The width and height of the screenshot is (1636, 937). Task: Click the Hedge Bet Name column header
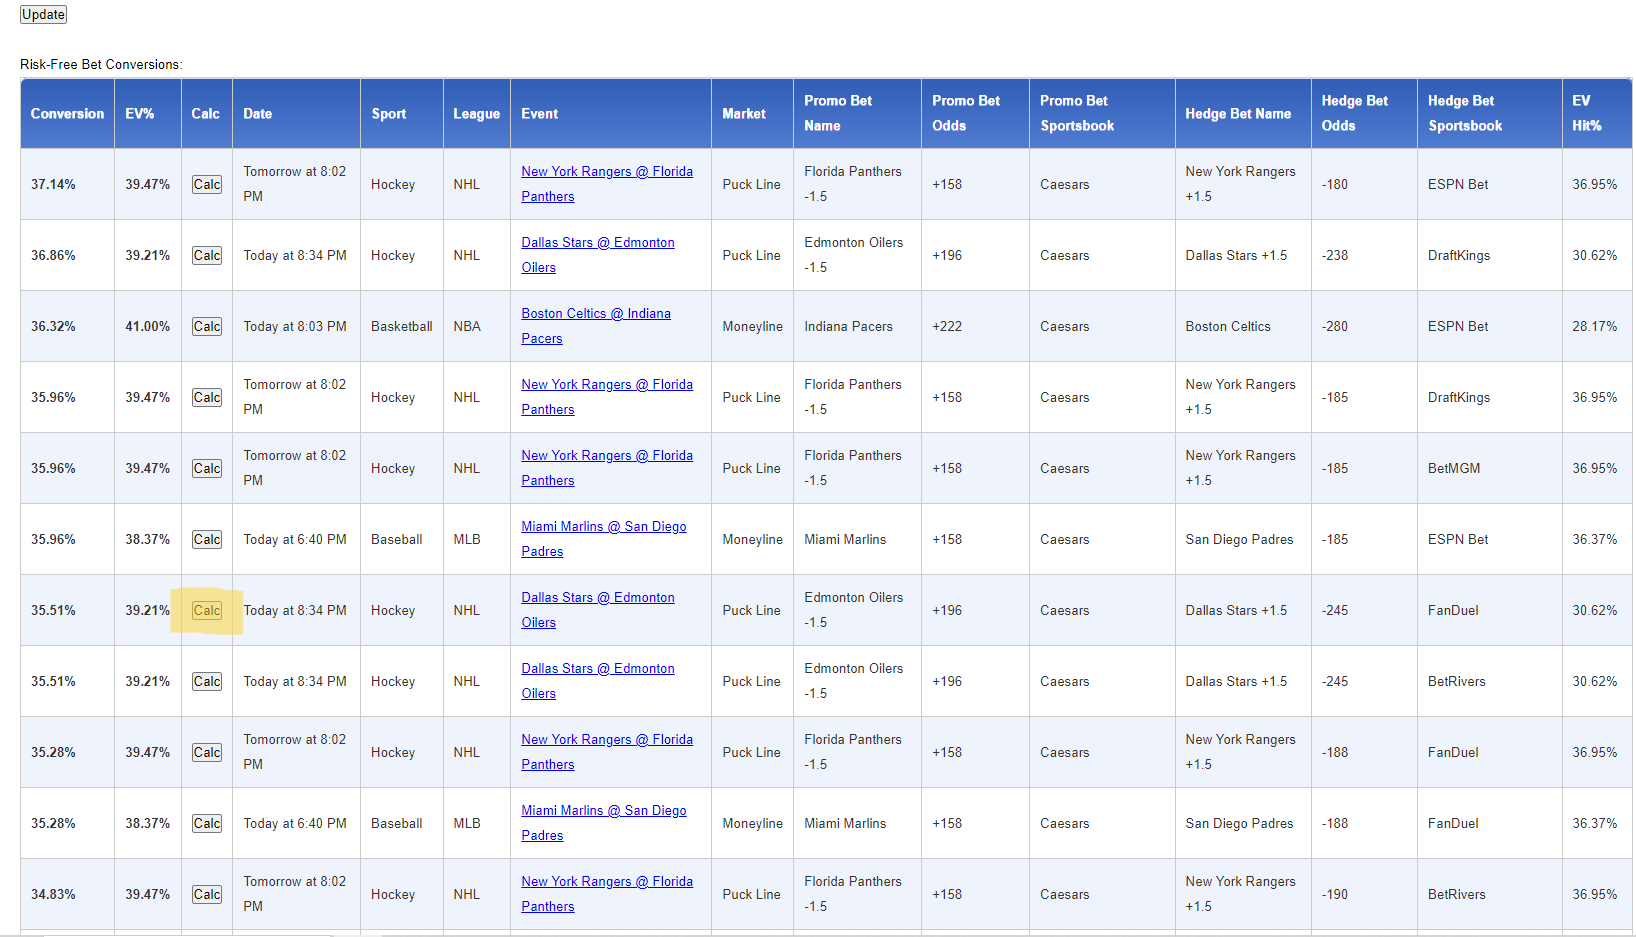tap(1243, 114)
